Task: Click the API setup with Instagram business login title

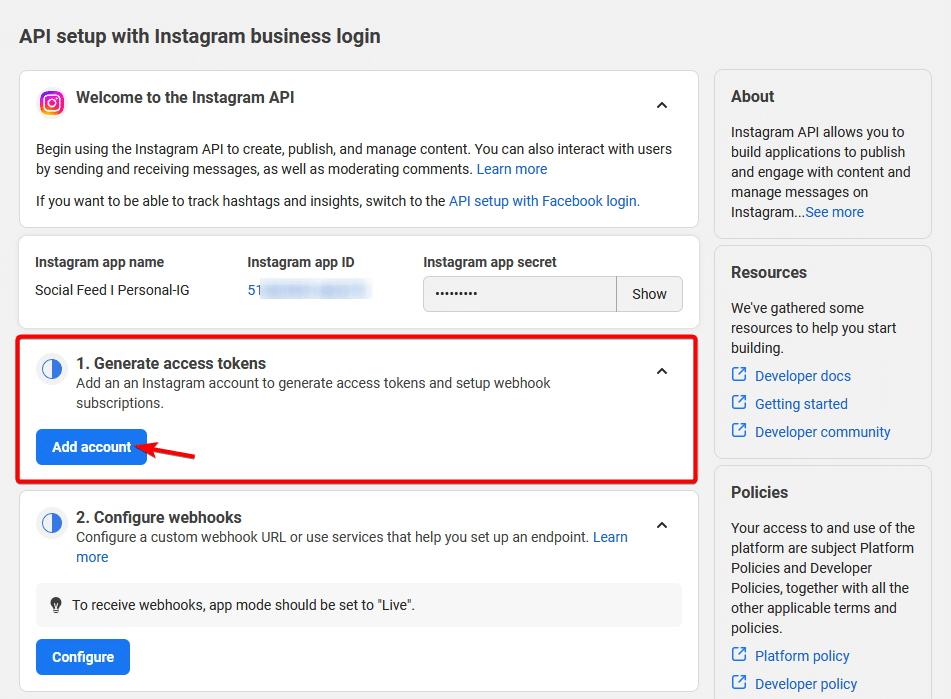Action: point(200,36)
